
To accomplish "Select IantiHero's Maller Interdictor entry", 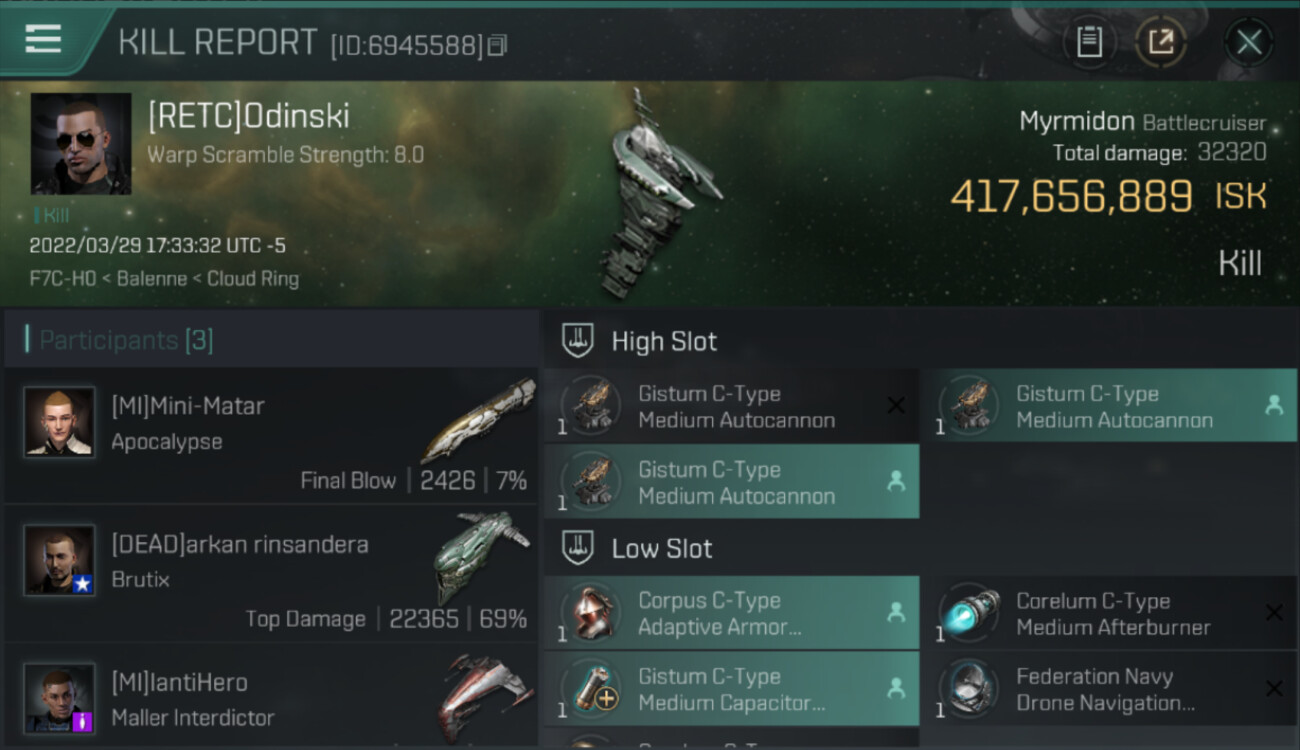I will pos(271,697).
